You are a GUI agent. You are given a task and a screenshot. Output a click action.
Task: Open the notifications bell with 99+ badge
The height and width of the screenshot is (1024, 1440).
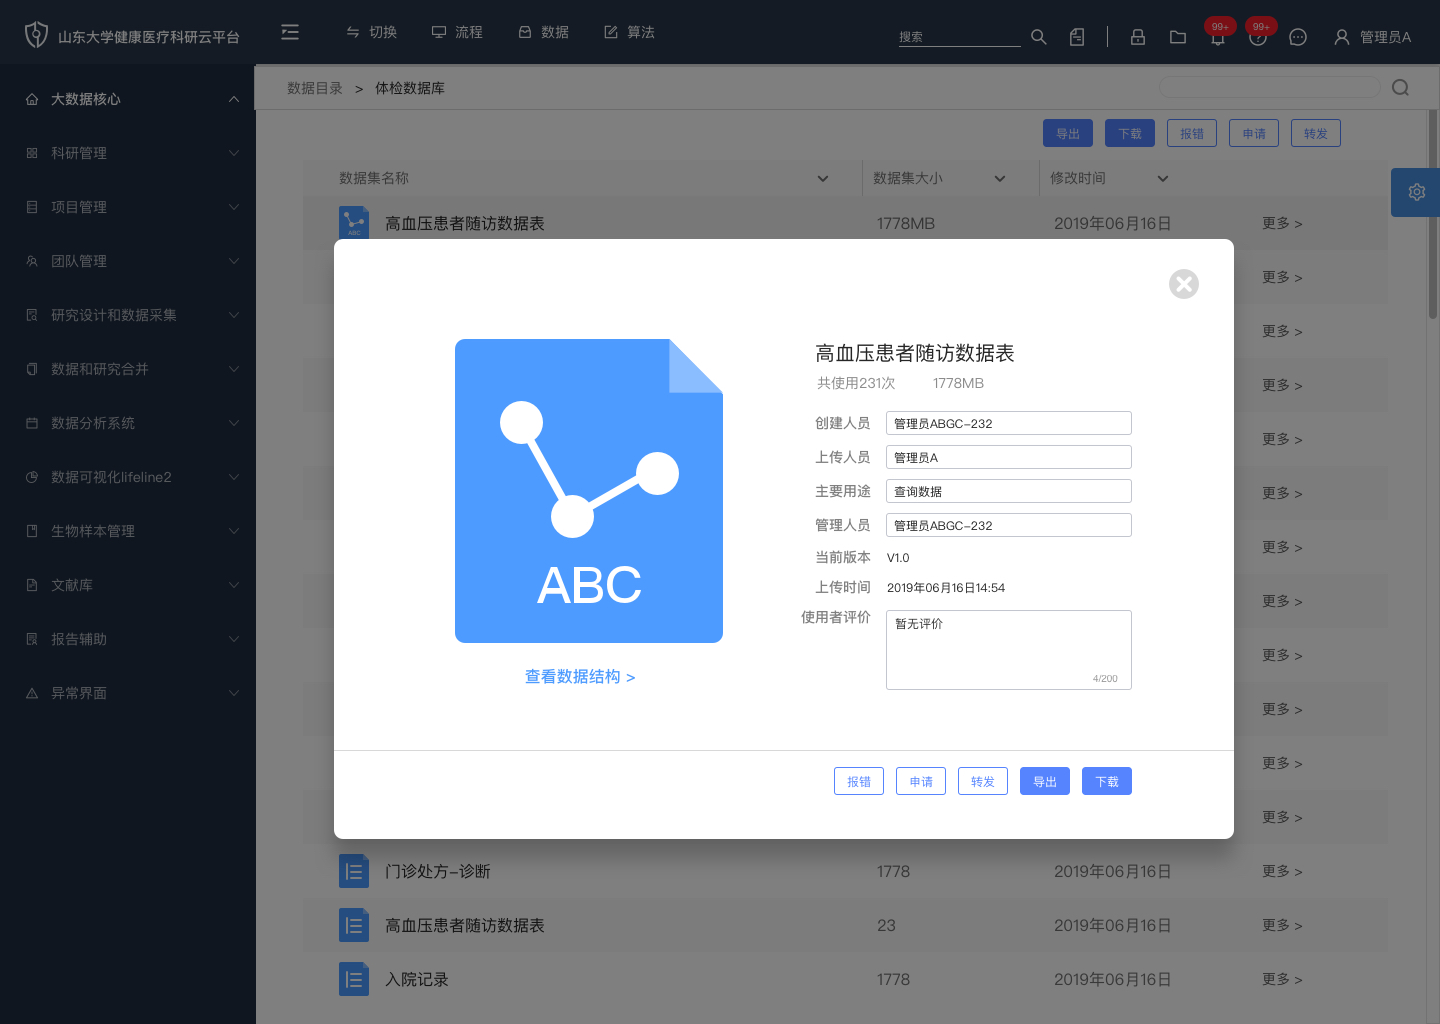tap(1218, 35)
